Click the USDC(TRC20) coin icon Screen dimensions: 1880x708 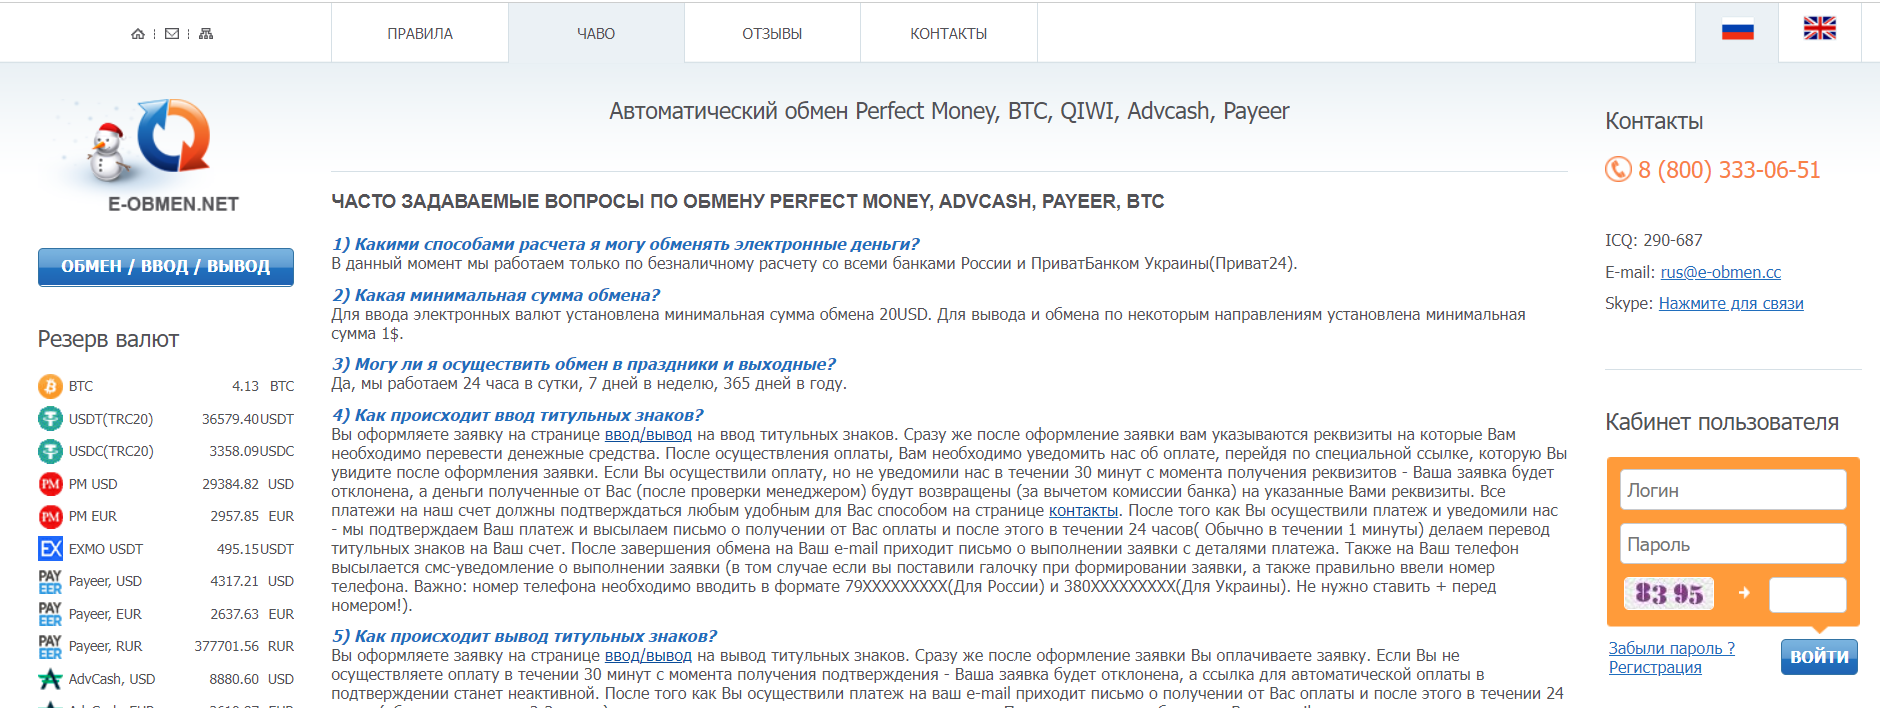[x=50, y=451]
